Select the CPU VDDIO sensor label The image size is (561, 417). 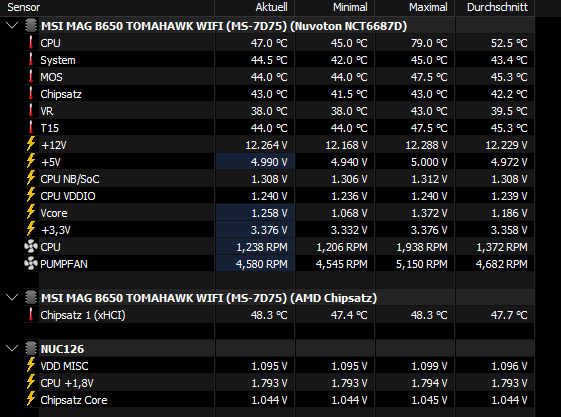pos(68,196)
